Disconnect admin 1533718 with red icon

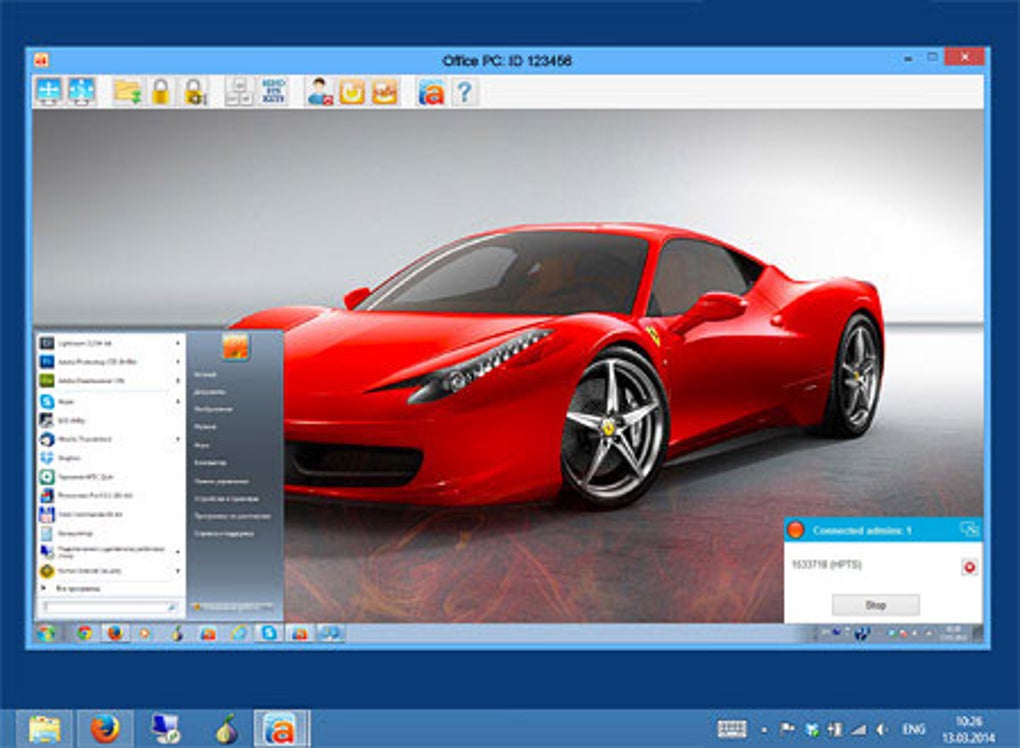point(969,567)
